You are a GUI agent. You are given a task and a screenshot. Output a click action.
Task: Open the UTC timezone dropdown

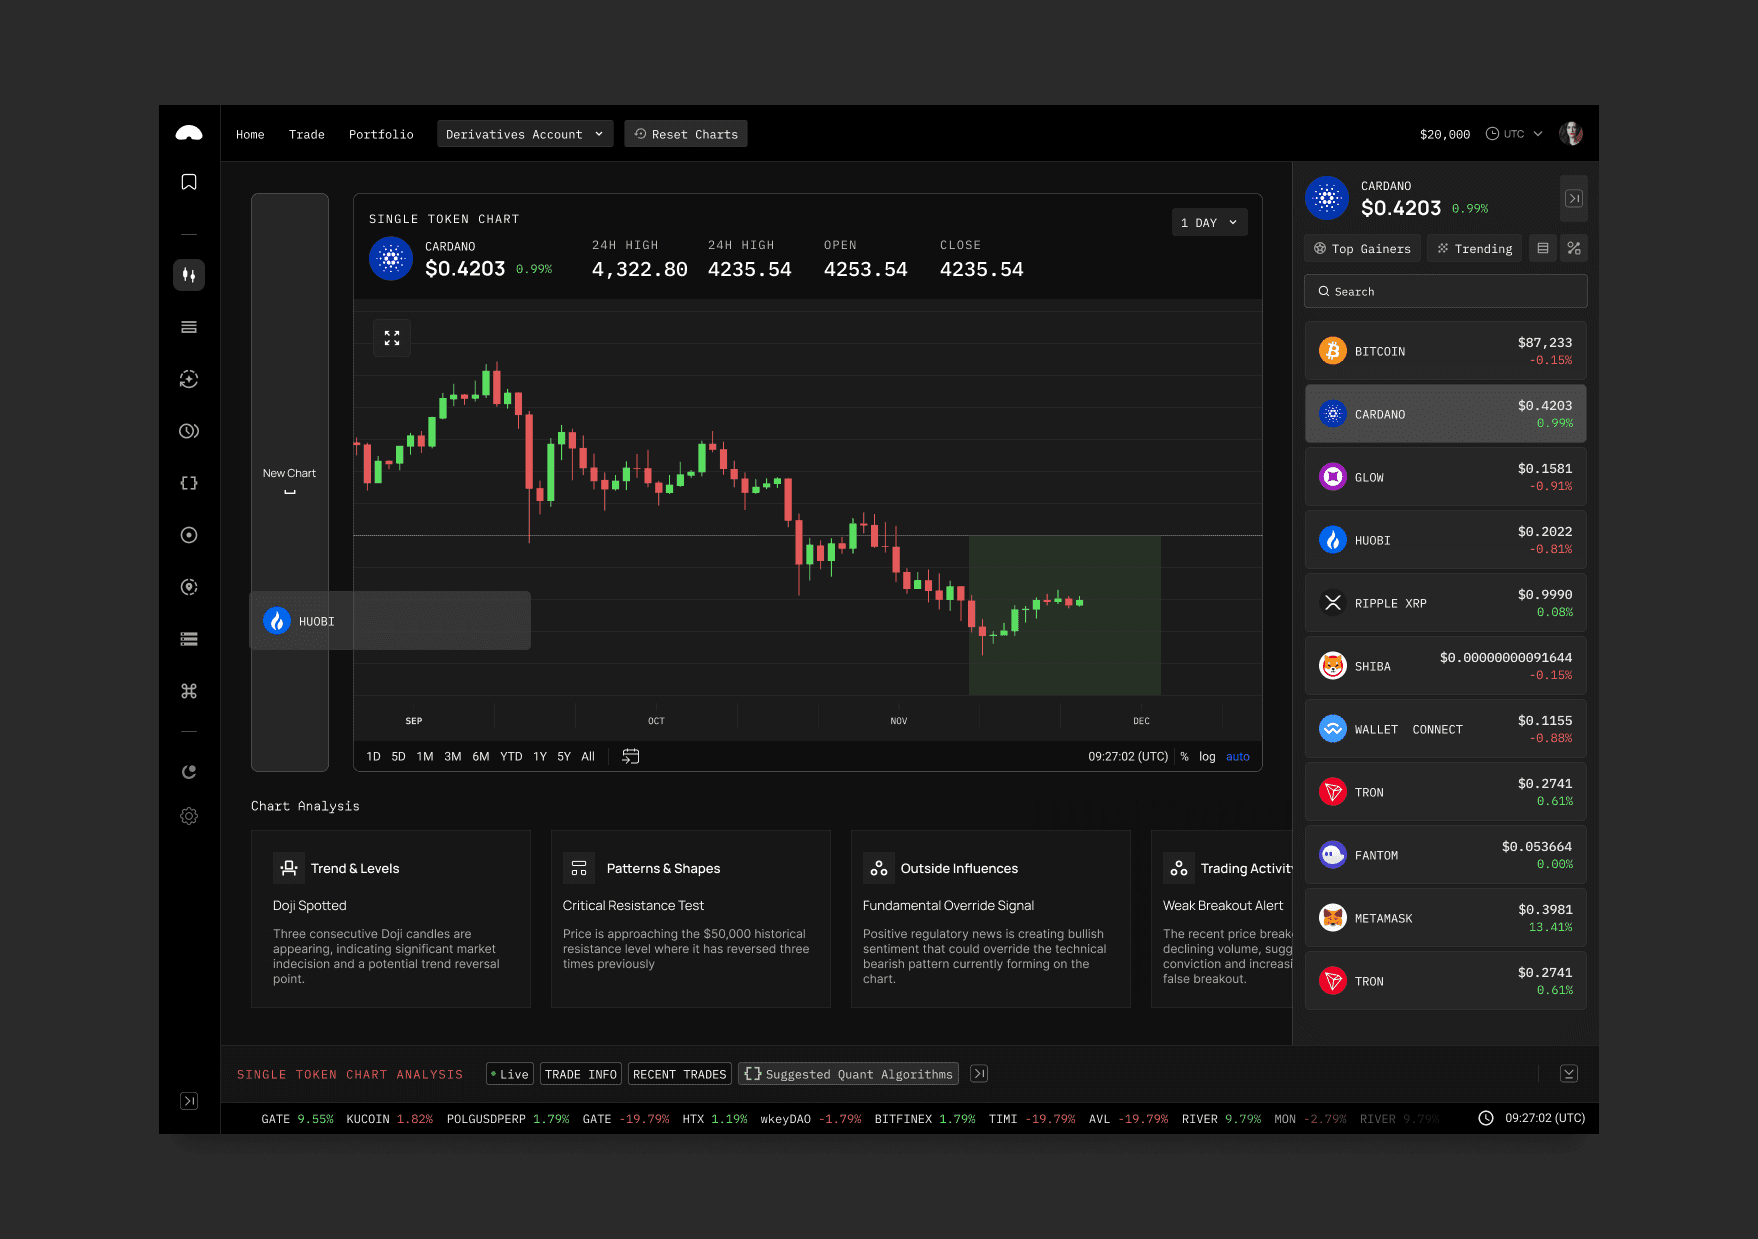point(1514,134)
